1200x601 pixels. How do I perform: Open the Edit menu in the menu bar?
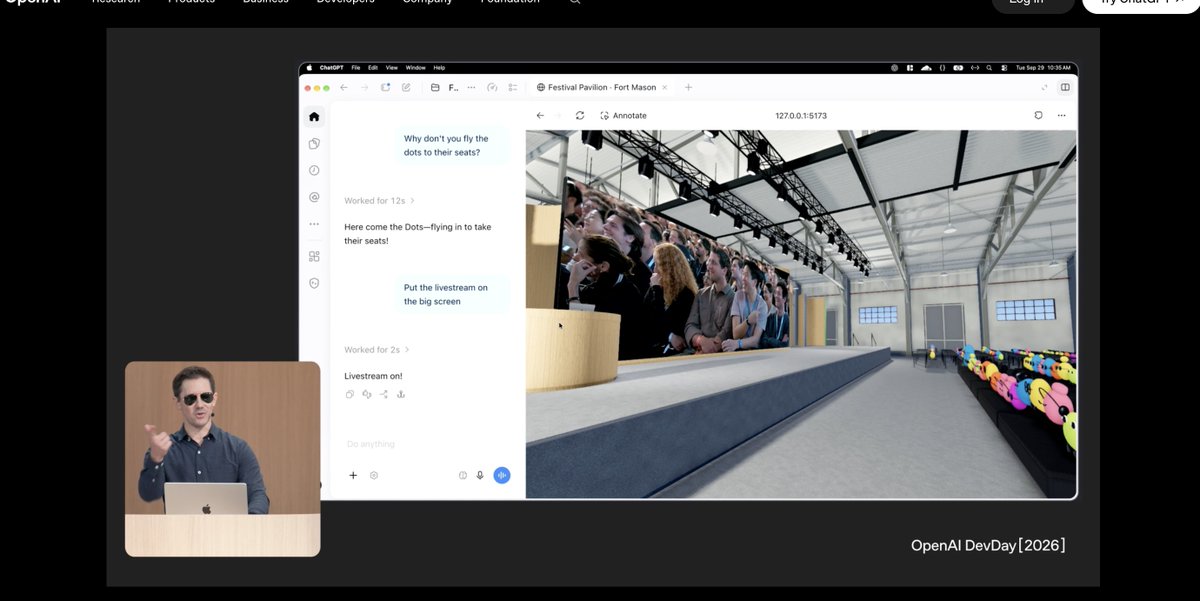373,68
